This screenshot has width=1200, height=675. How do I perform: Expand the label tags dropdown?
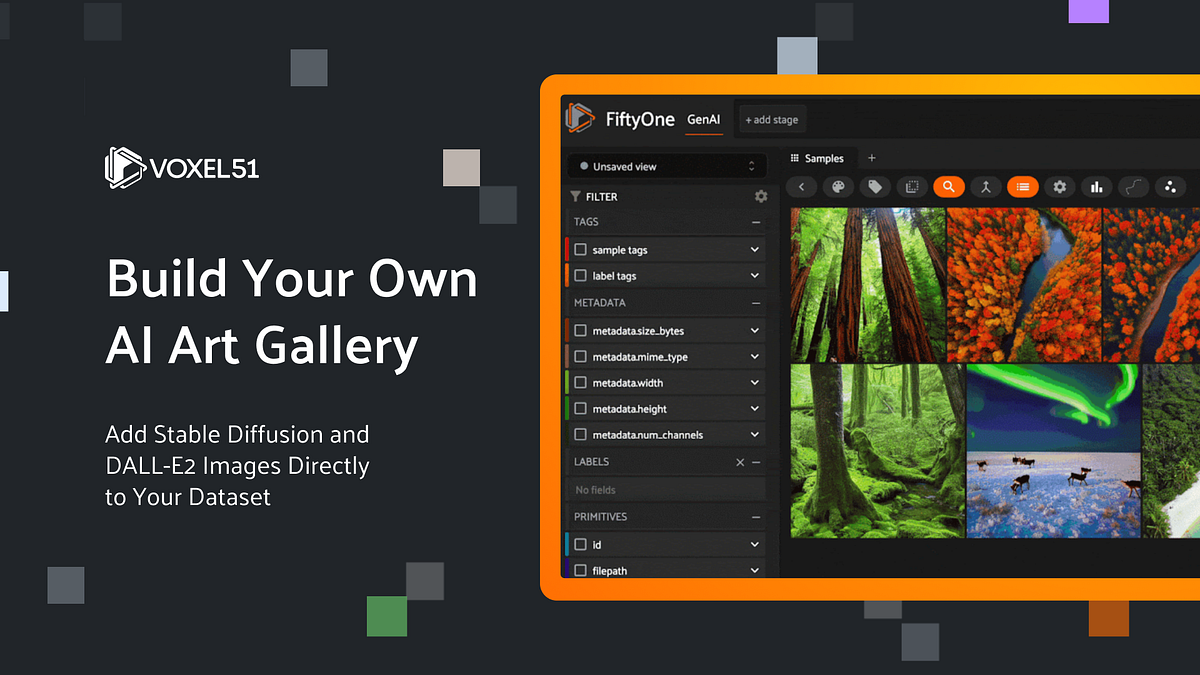click(x=755, y=275)
